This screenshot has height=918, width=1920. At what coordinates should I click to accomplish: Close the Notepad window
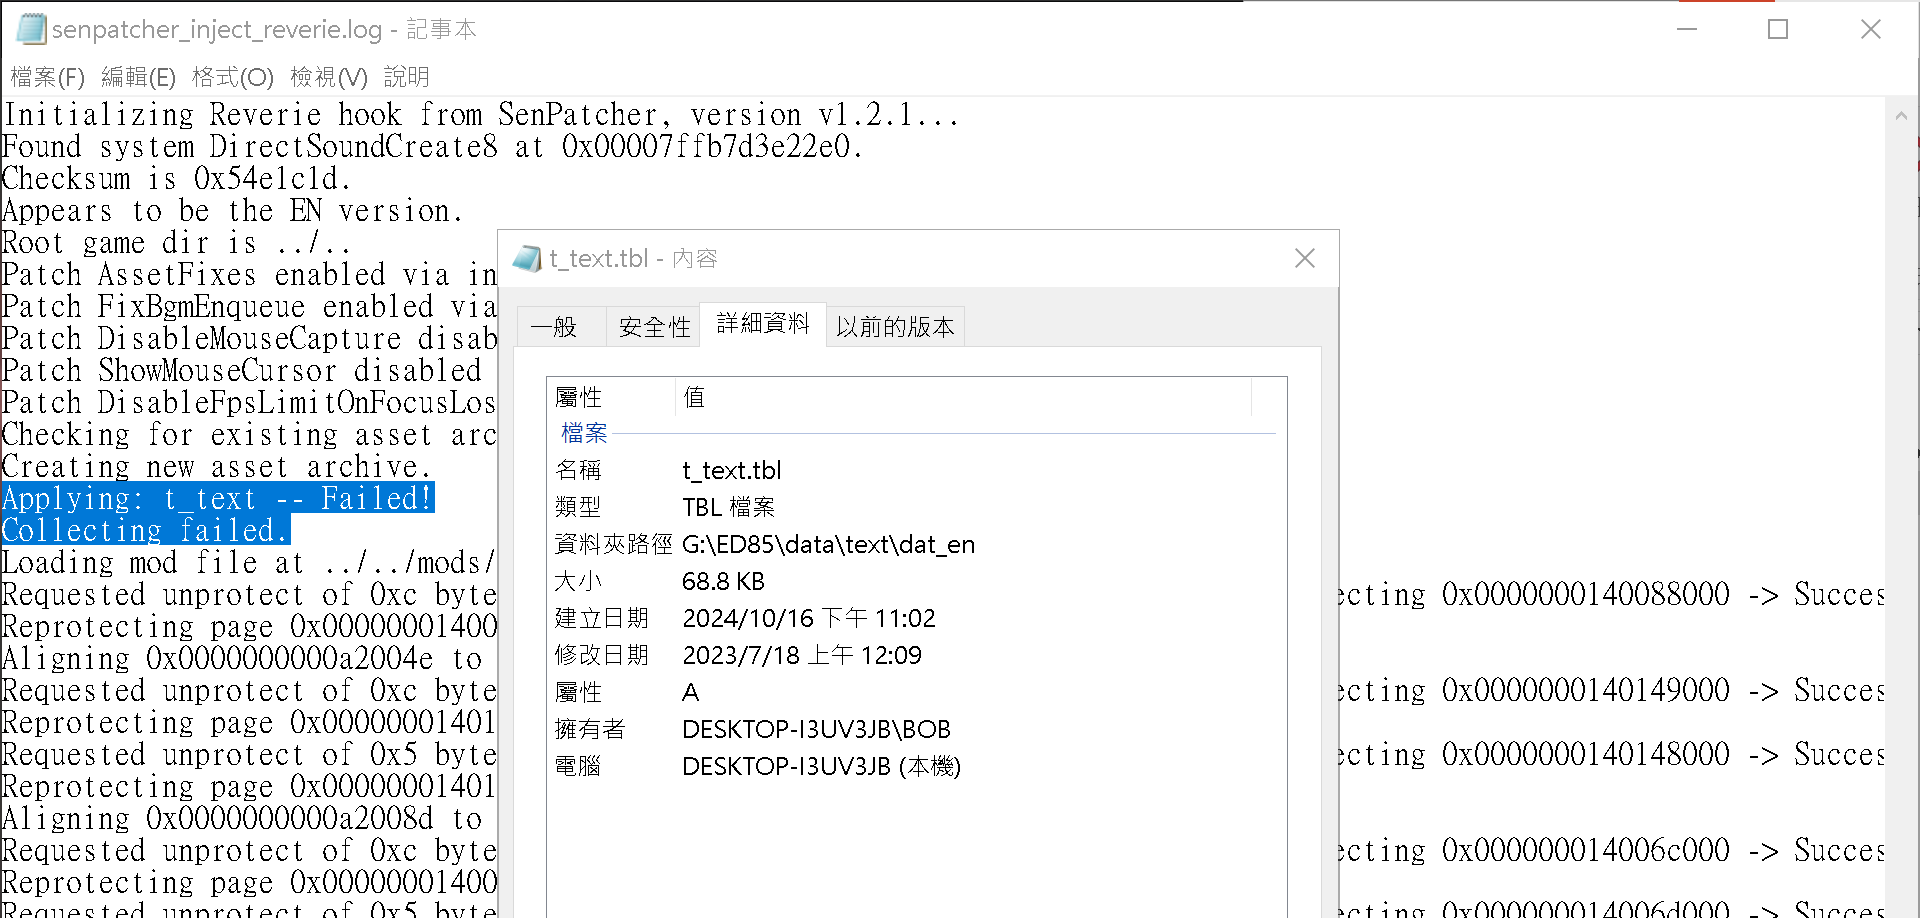tap(1871, 29)
